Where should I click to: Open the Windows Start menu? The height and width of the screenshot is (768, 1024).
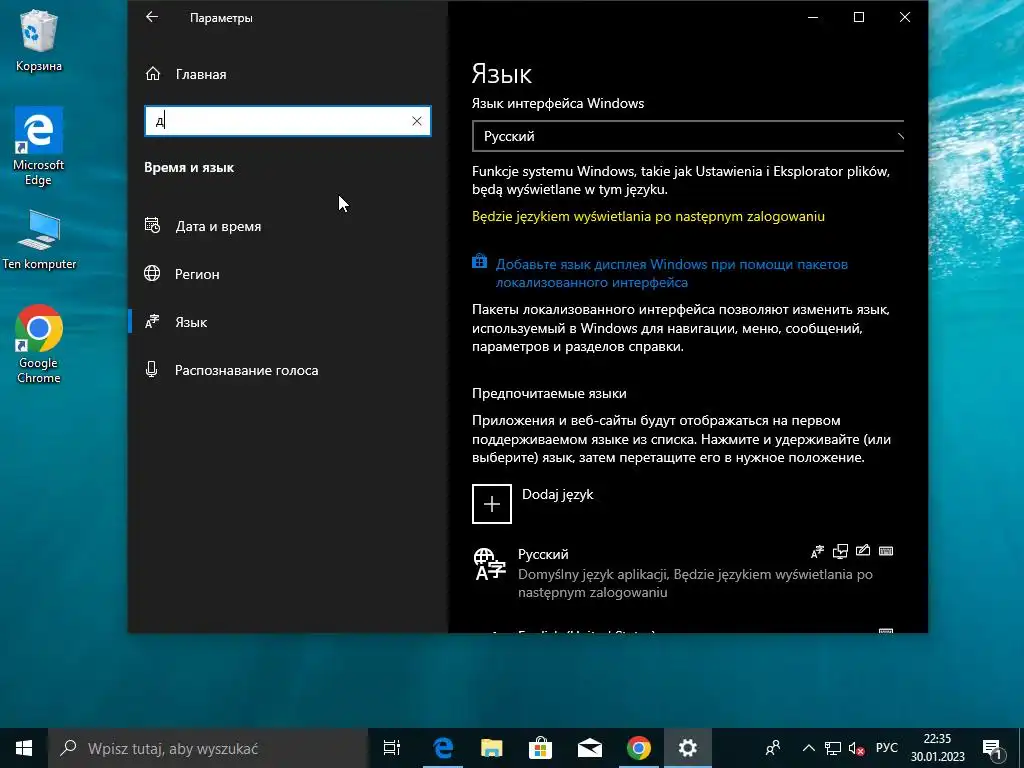pos(24,748)
